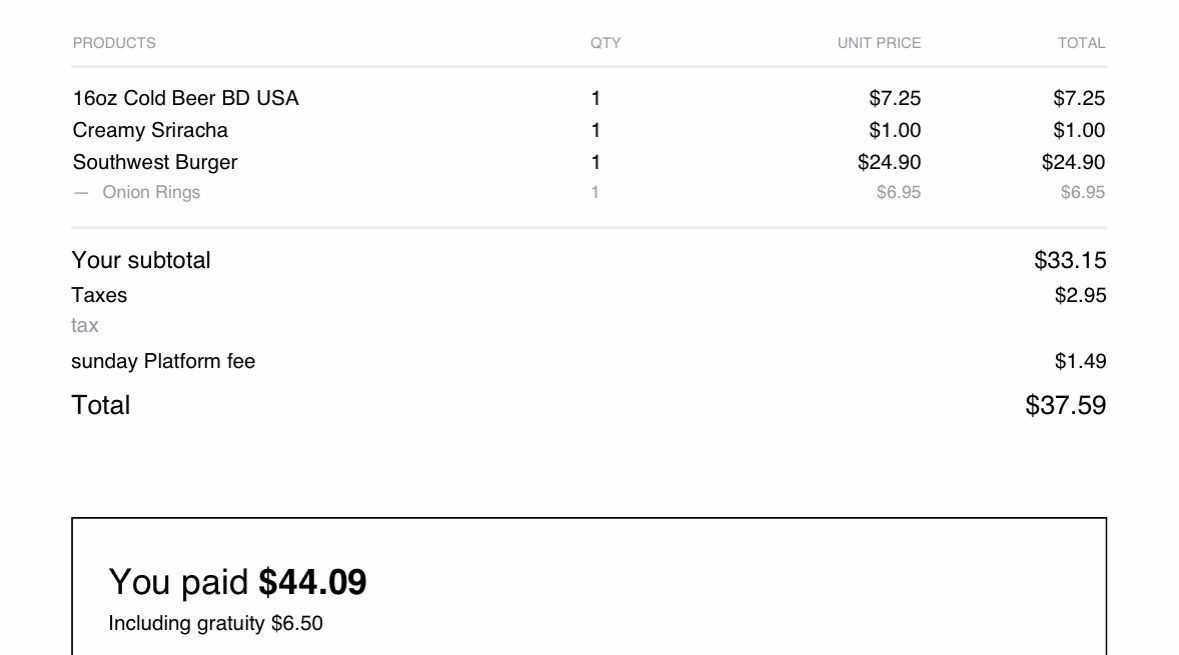Click the gray tax sublabel under Taxes
The width and height of the screenshot is (1179, 655).
coord(85,326)
